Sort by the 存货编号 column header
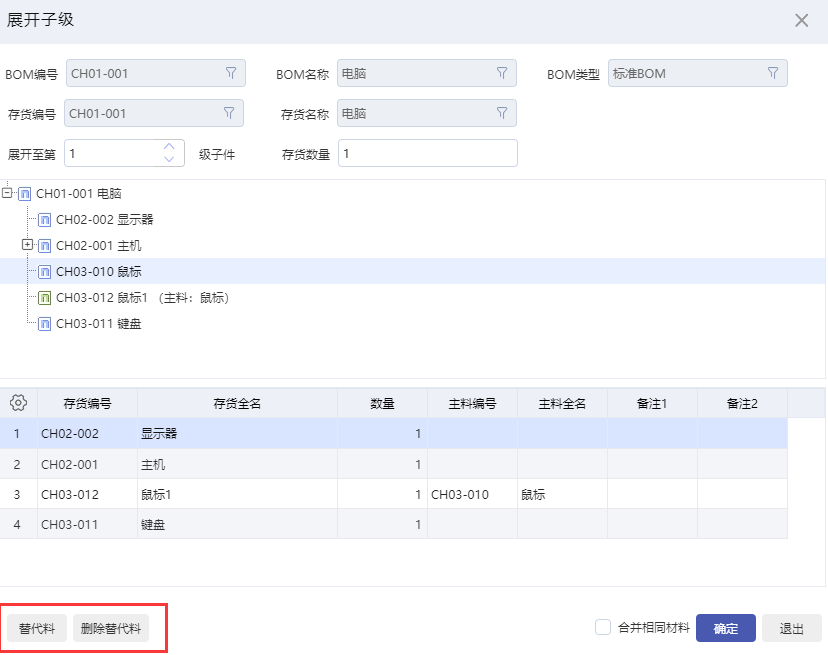Screen dimensions: 828x655 coord(87,404)
